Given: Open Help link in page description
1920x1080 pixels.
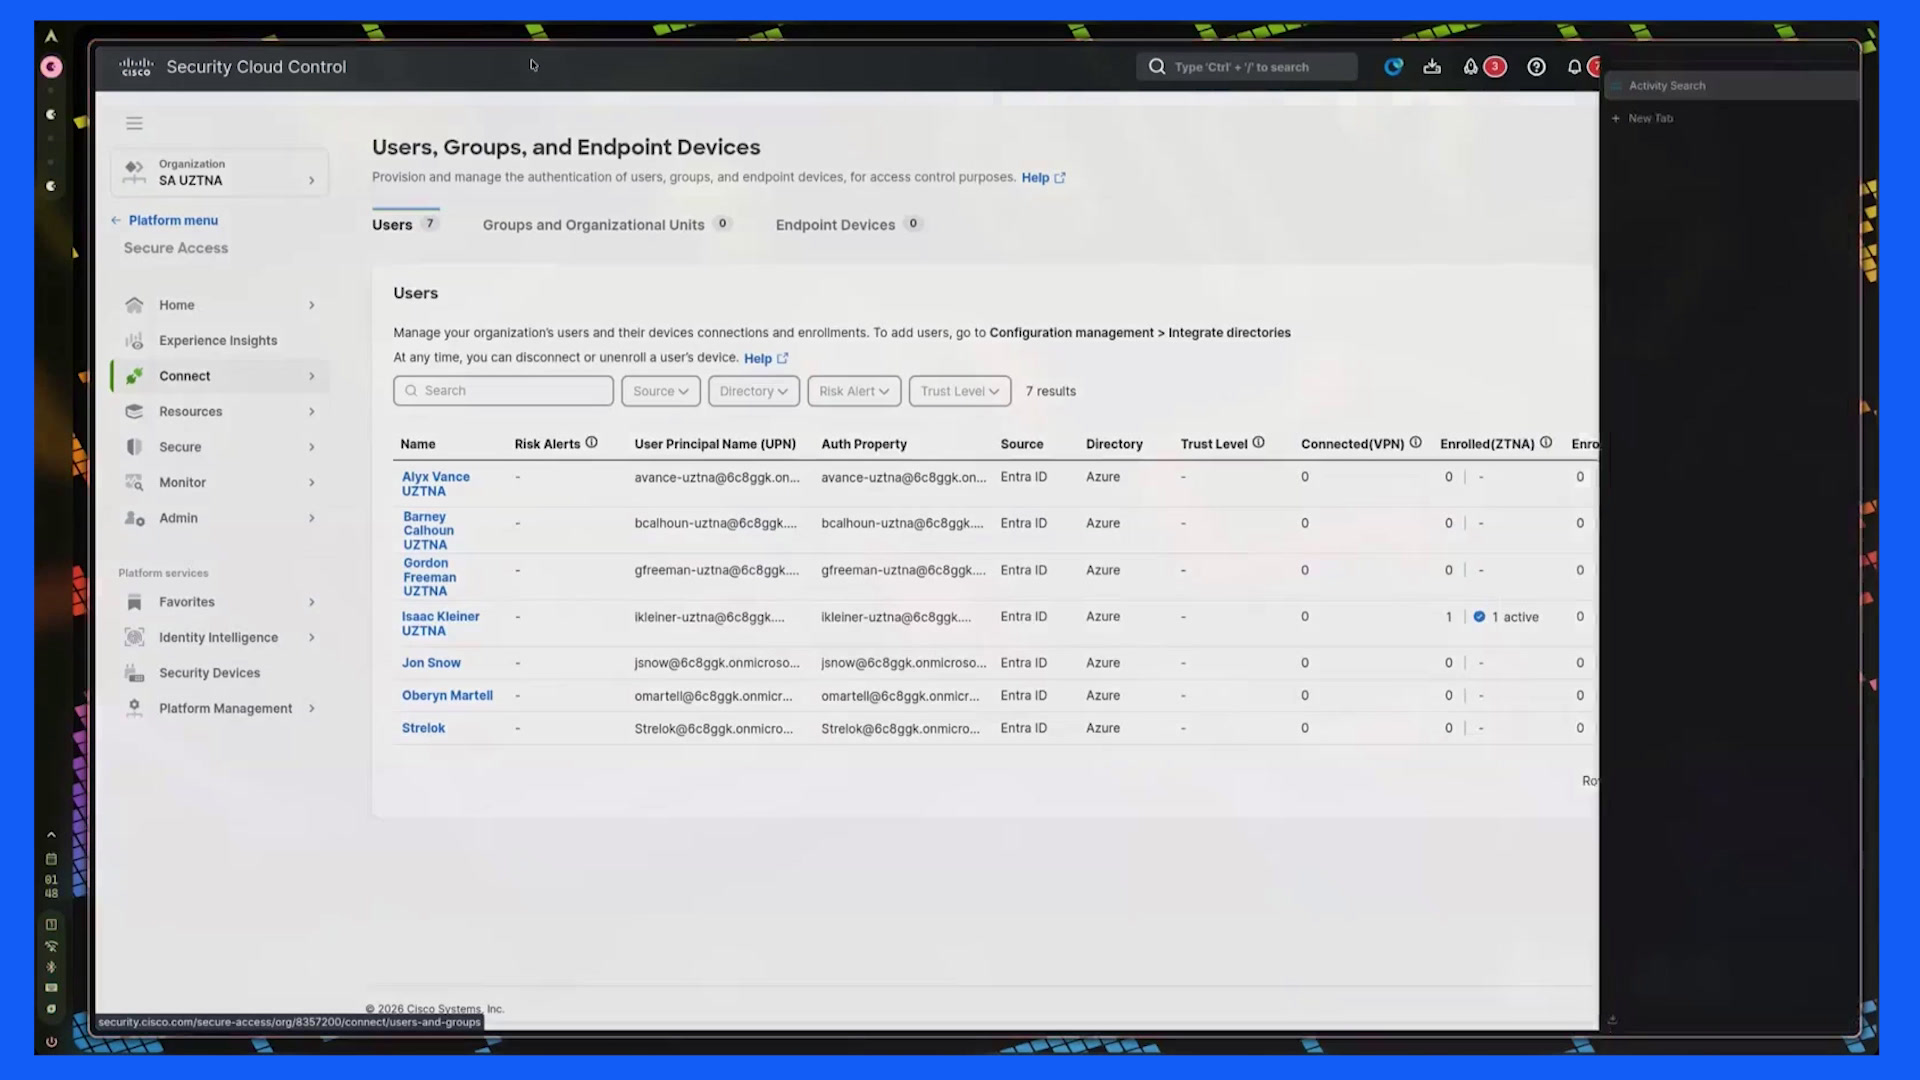Looking at the screenshot, I should 1043,177.
